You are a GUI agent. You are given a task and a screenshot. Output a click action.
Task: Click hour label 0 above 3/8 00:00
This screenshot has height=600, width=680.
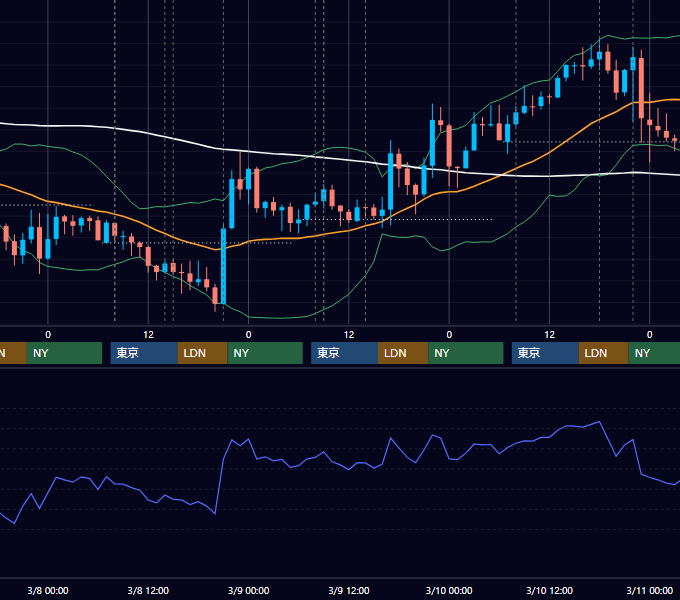point(48,335)
